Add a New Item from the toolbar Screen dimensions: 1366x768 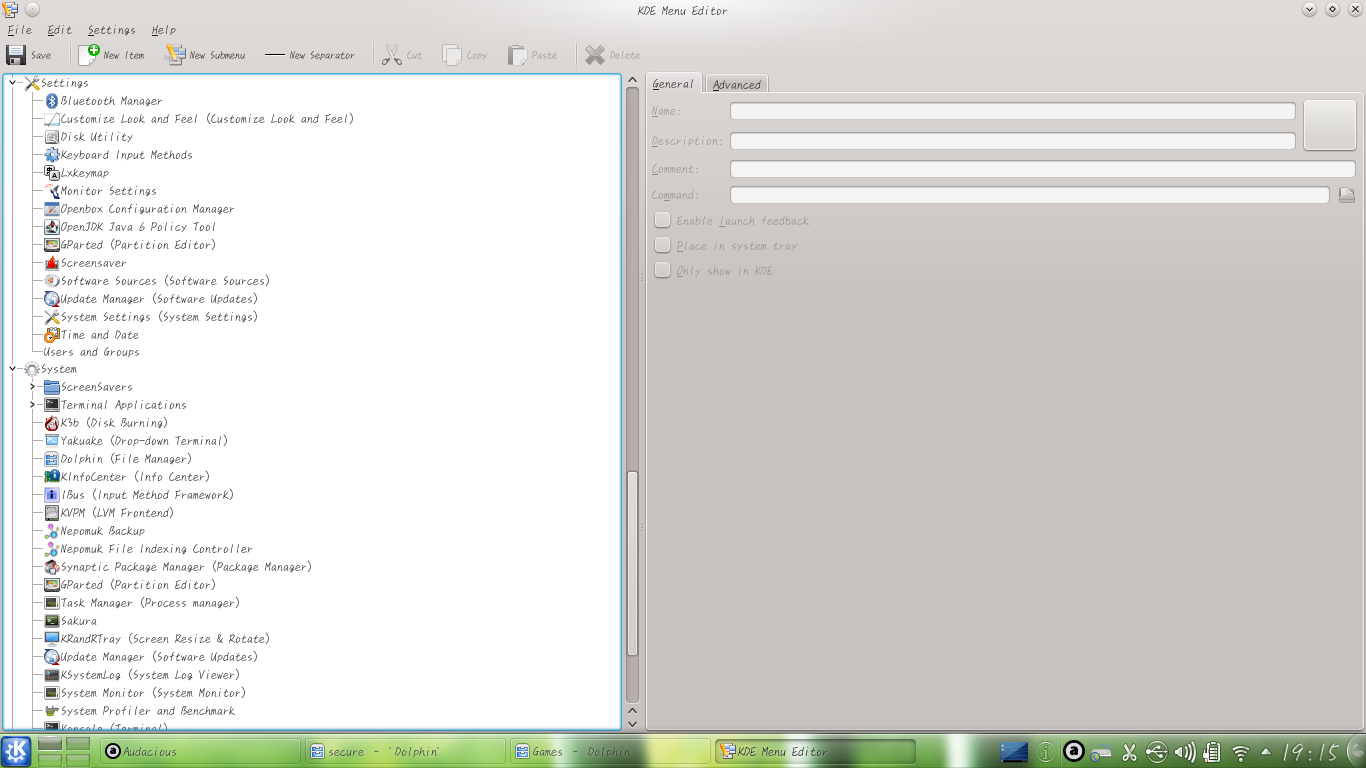[x=111, y=55]
